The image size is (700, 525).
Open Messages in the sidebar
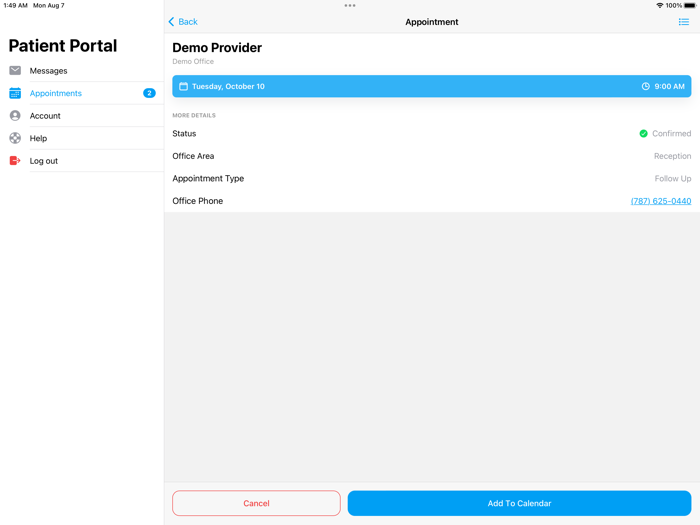[x=82, y=71]
